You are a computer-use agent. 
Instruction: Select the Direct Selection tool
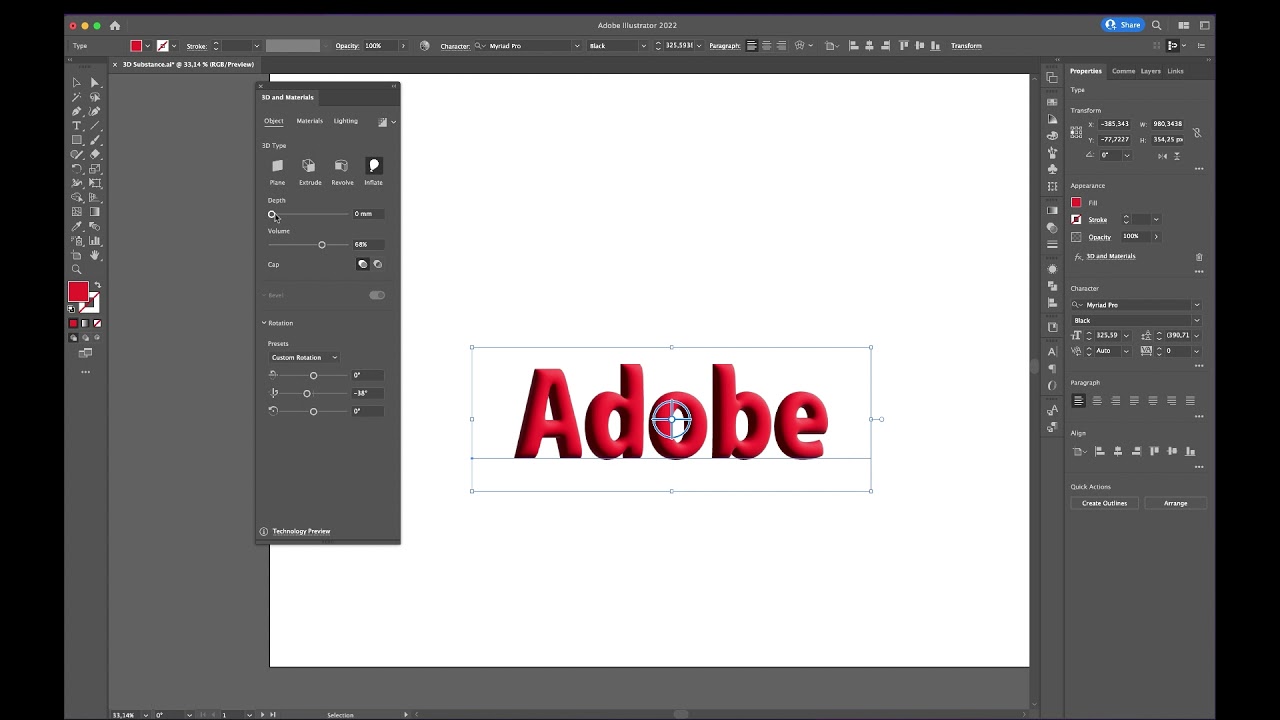(95, 83)
